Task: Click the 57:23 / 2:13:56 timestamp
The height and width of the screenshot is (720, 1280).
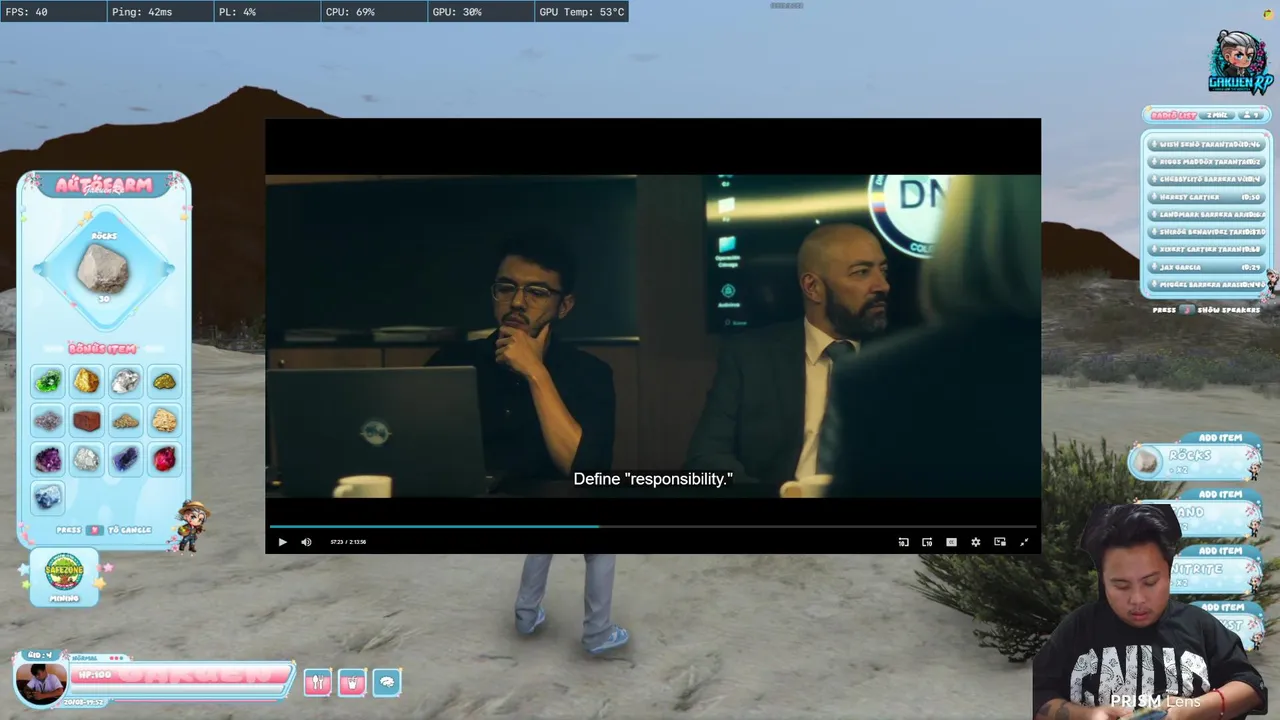Action: 348,542
